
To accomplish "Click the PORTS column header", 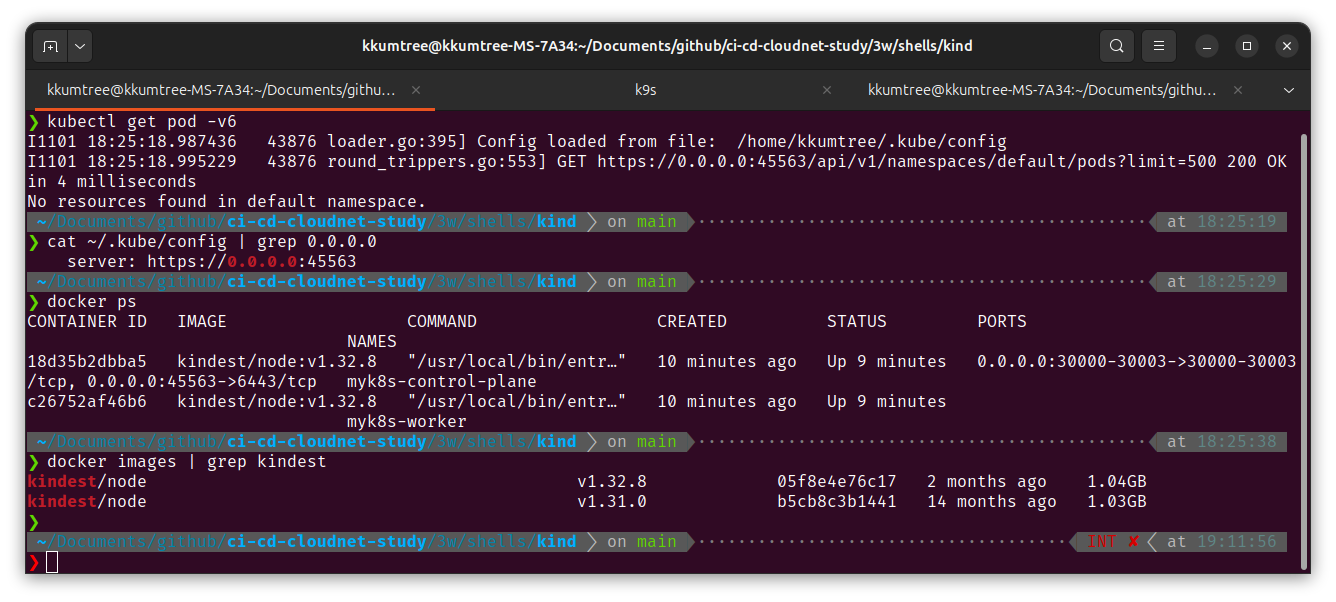I will coord(1002,322).
